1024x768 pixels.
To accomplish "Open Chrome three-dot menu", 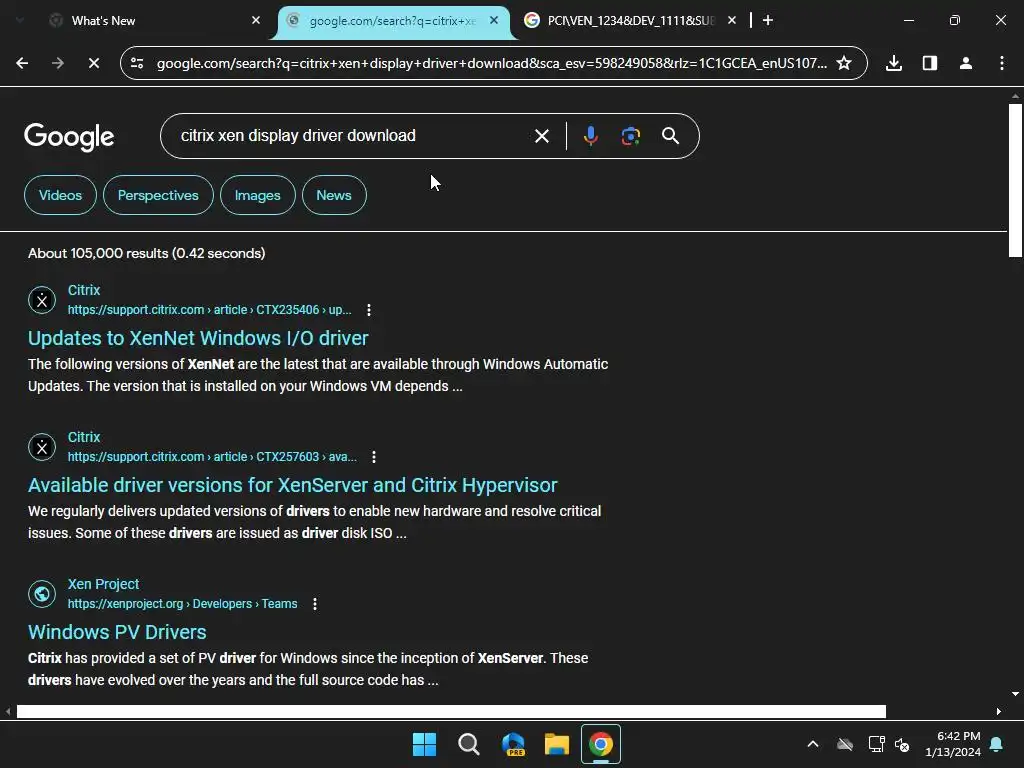I will 1002,63.
